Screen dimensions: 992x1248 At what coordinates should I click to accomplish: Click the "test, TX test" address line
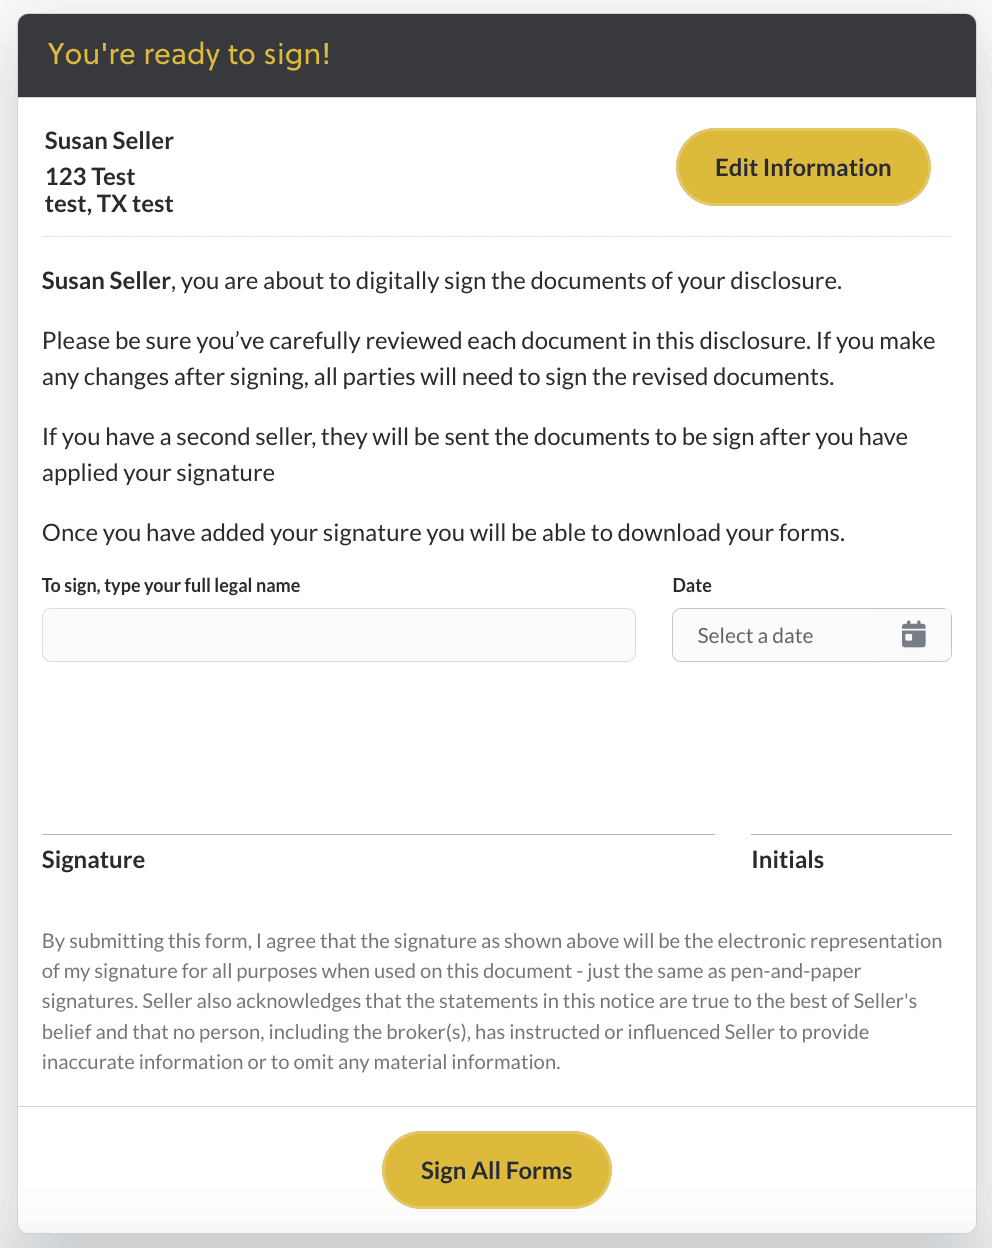pos(109,204)
